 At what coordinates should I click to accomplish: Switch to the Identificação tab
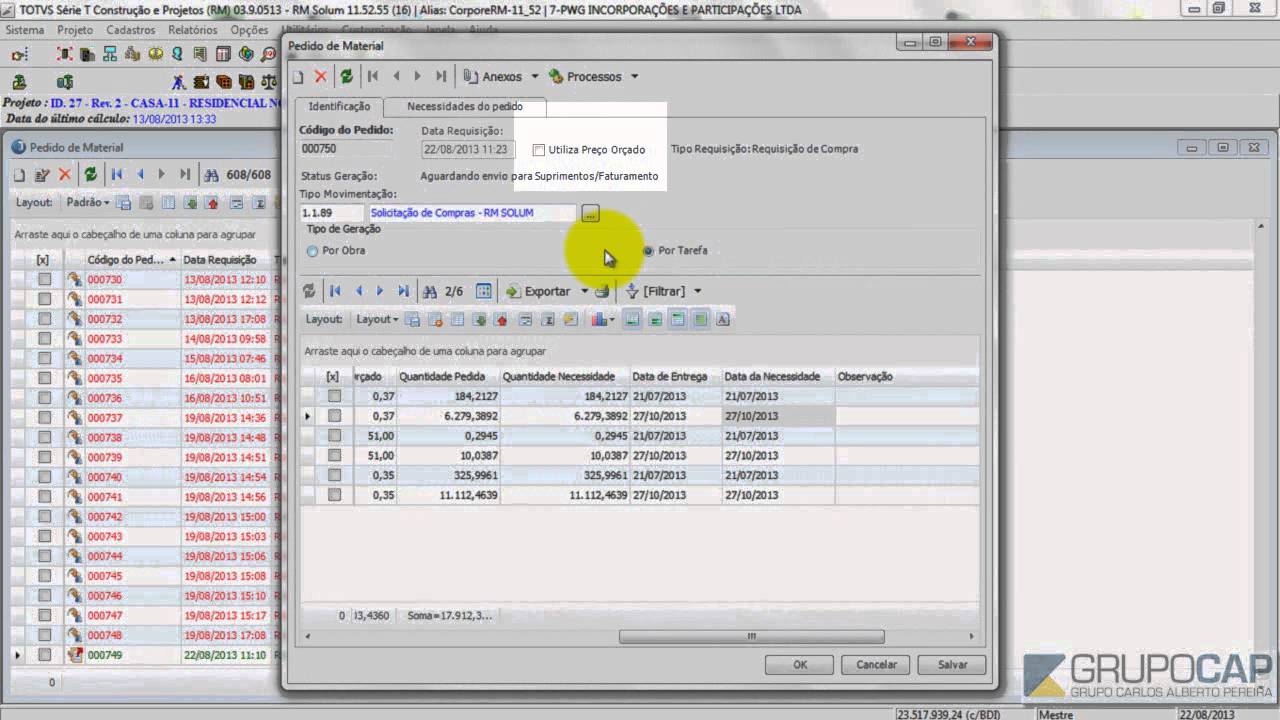click(339, 106)
